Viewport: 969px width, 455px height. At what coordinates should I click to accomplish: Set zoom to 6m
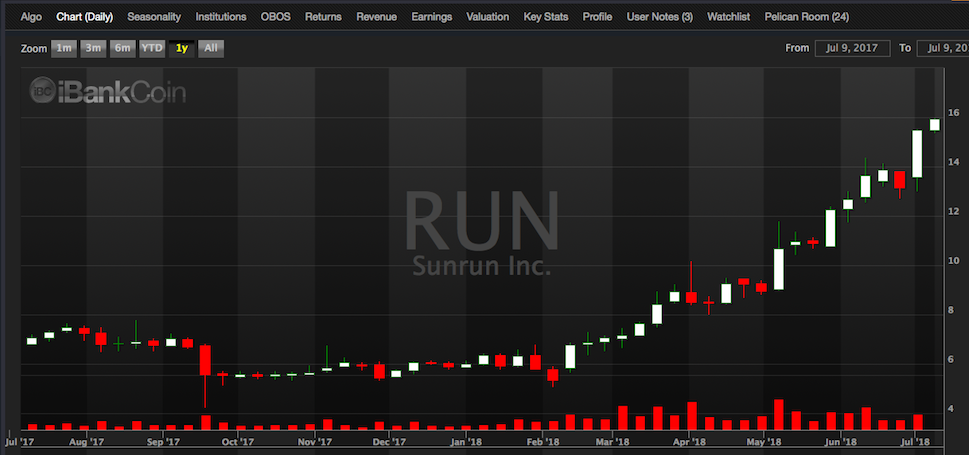122,48
